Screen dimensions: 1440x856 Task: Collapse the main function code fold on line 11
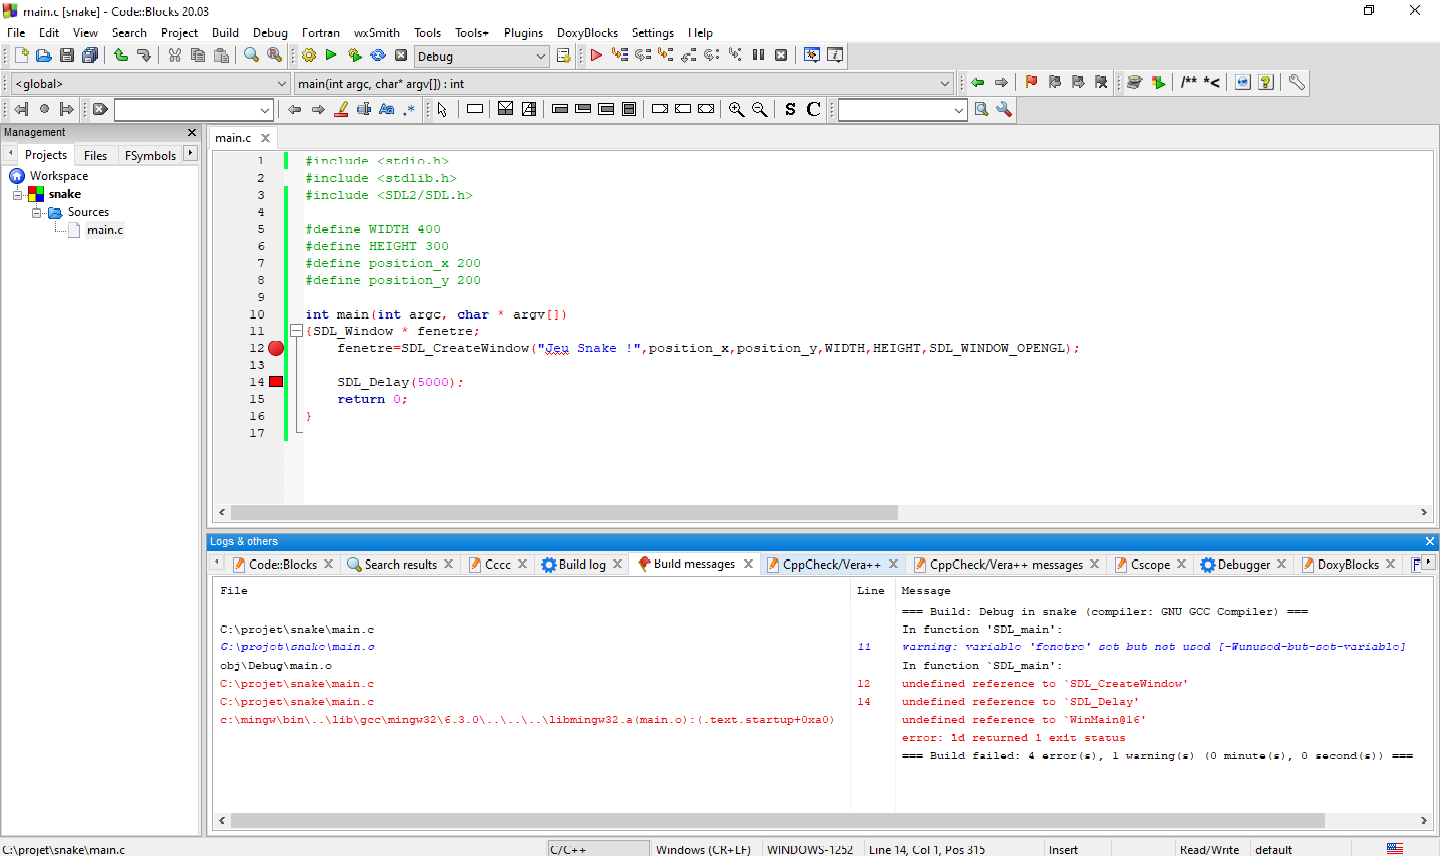coord(296,330)
